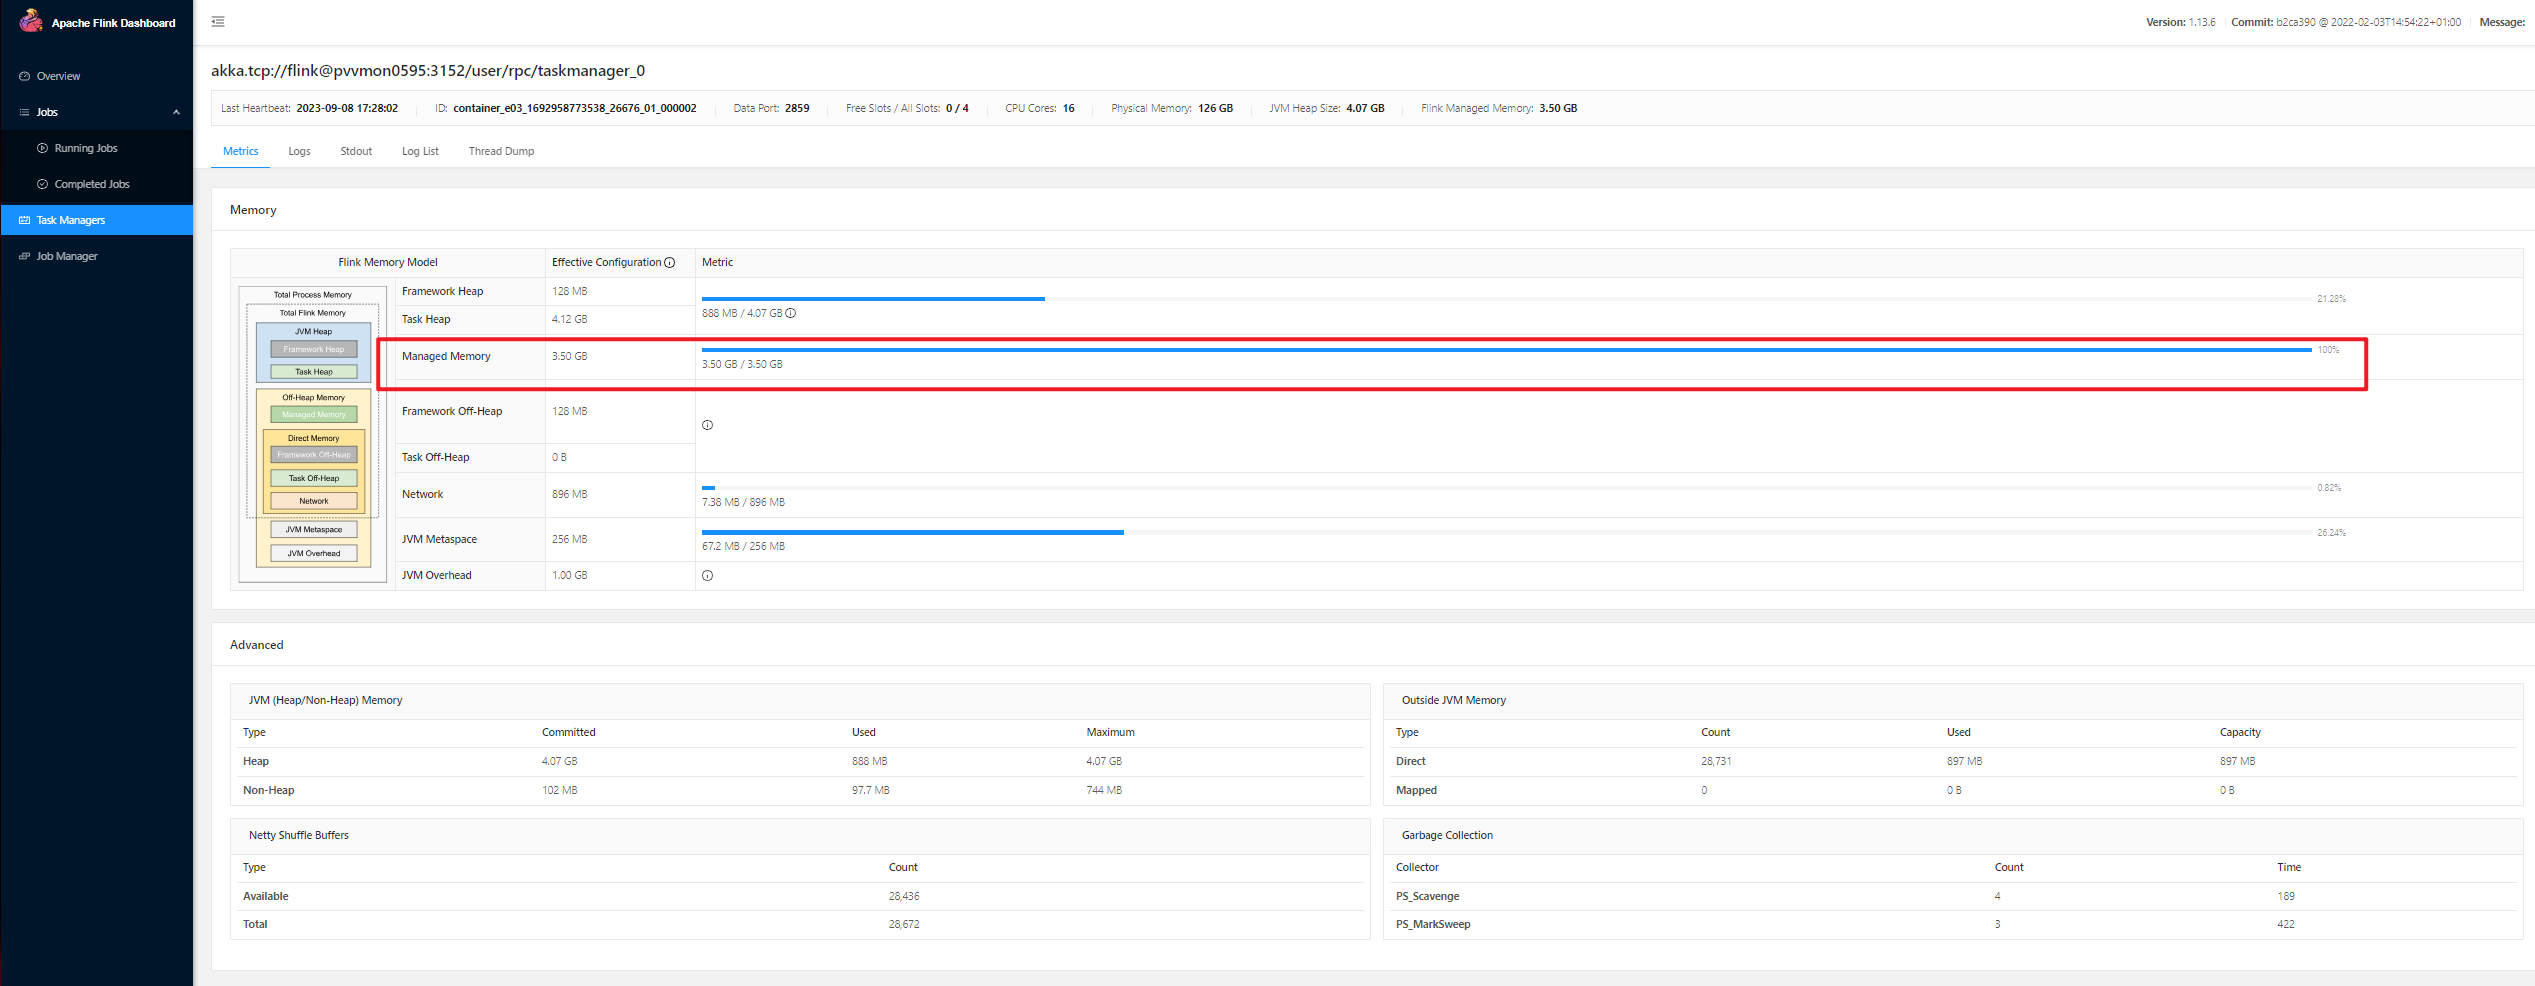Image resolution: width=2535 pixels, height=986 pixels.
Task: Click CPU Cores value 16
Action: coord(1069,108)
